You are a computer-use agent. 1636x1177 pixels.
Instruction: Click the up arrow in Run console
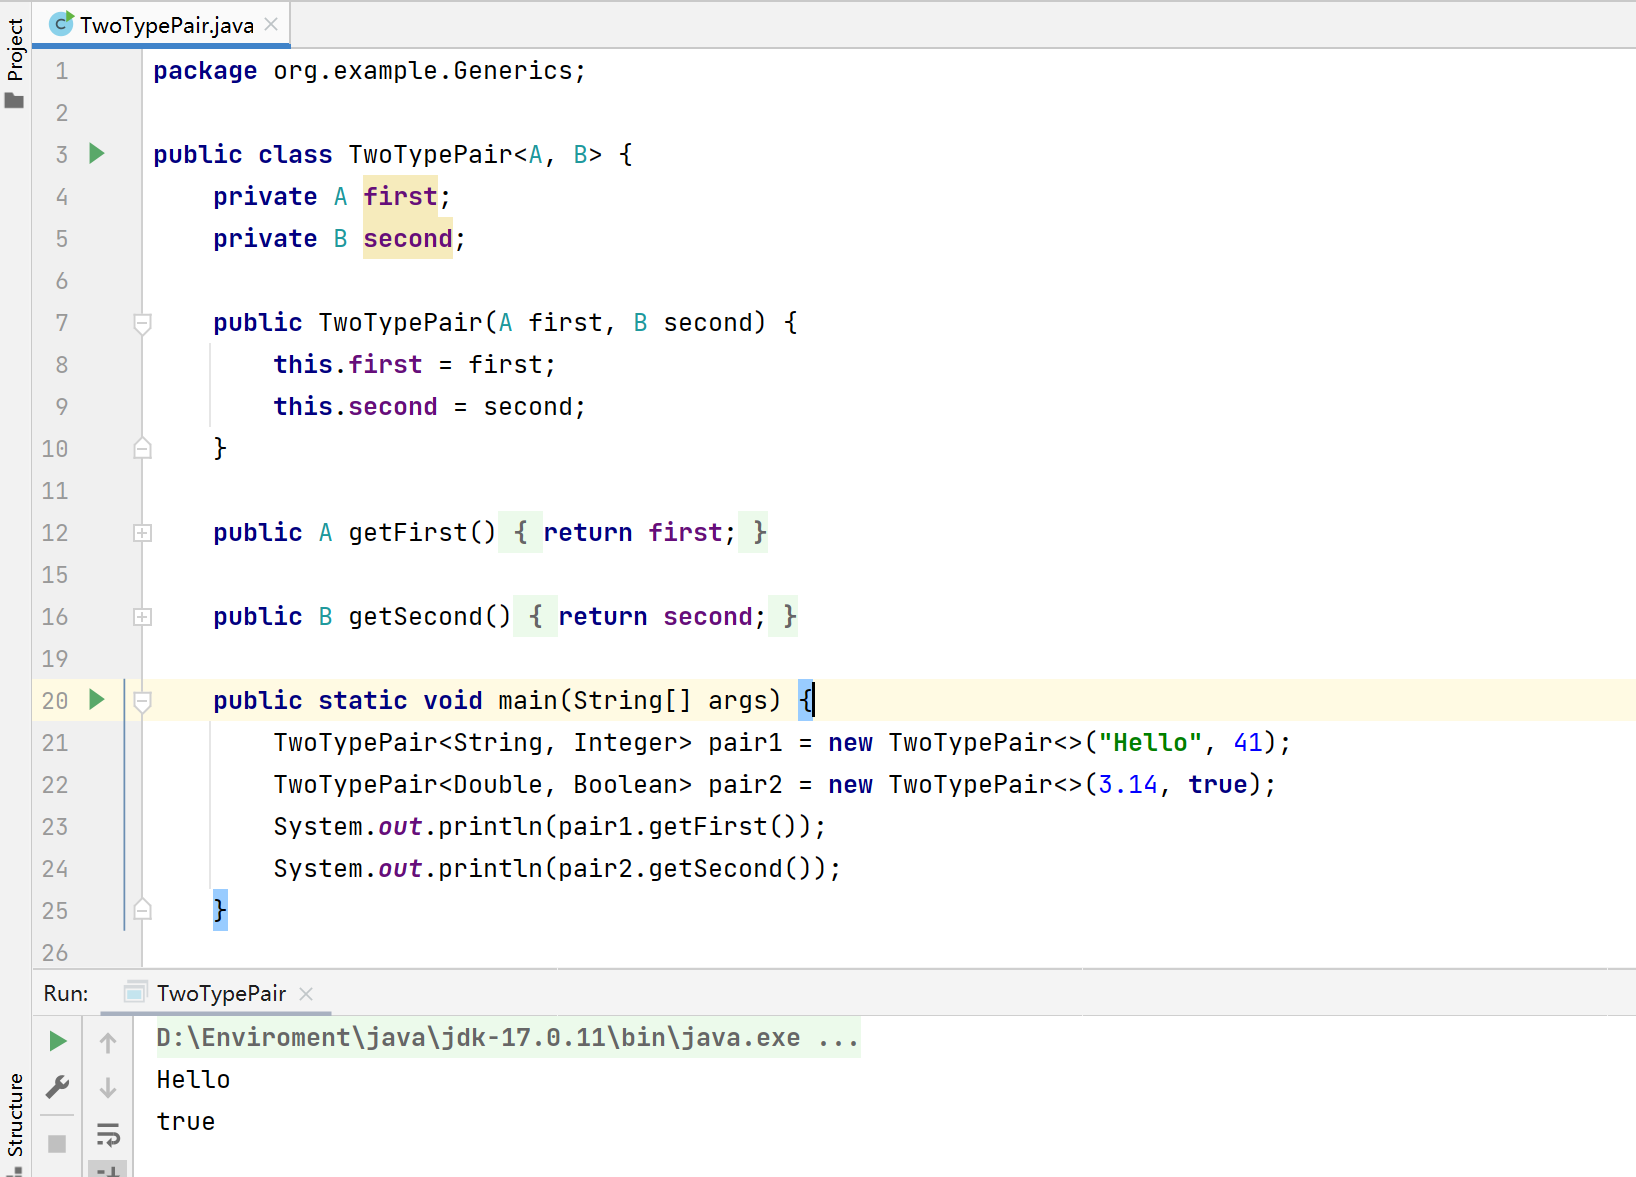(x=108, y=1043)
